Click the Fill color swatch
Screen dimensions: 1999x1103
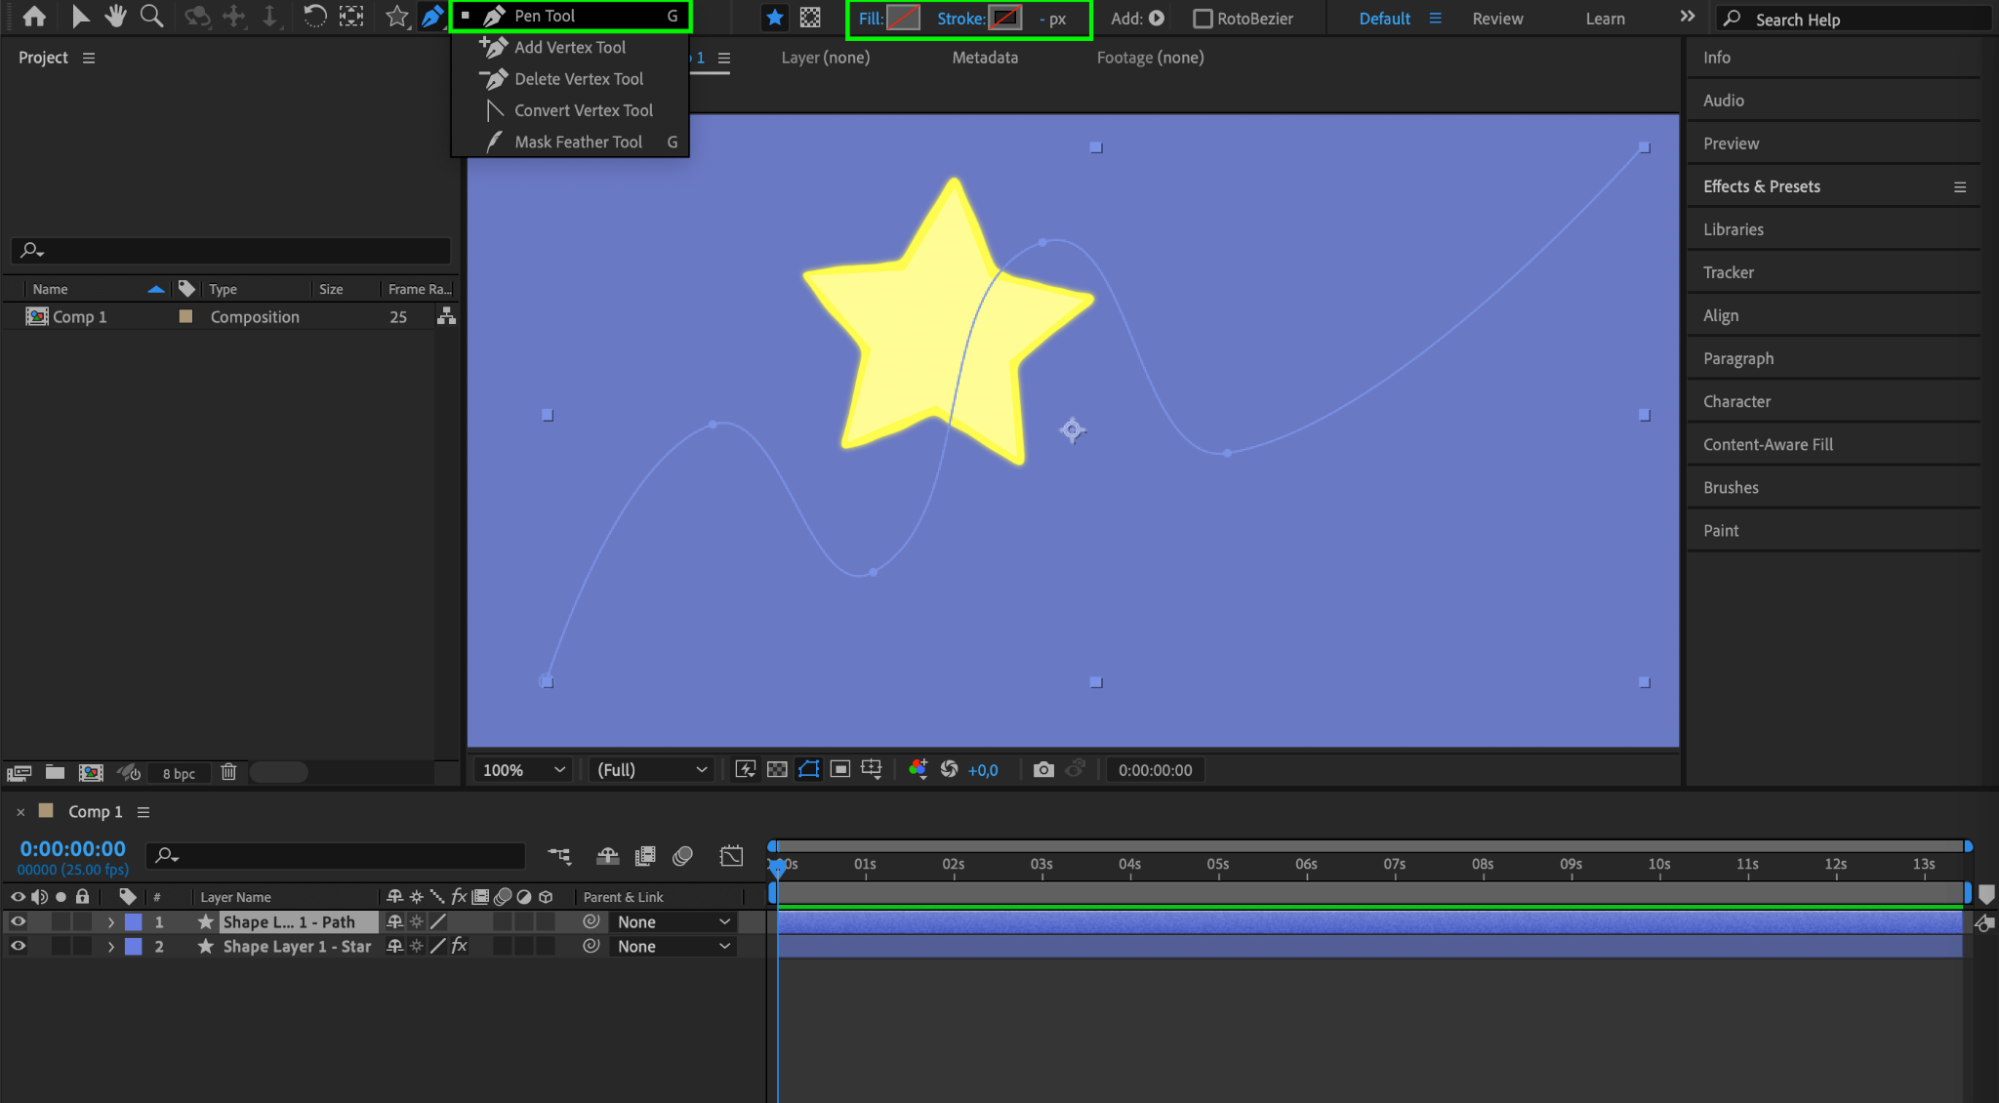coord(903,18)
